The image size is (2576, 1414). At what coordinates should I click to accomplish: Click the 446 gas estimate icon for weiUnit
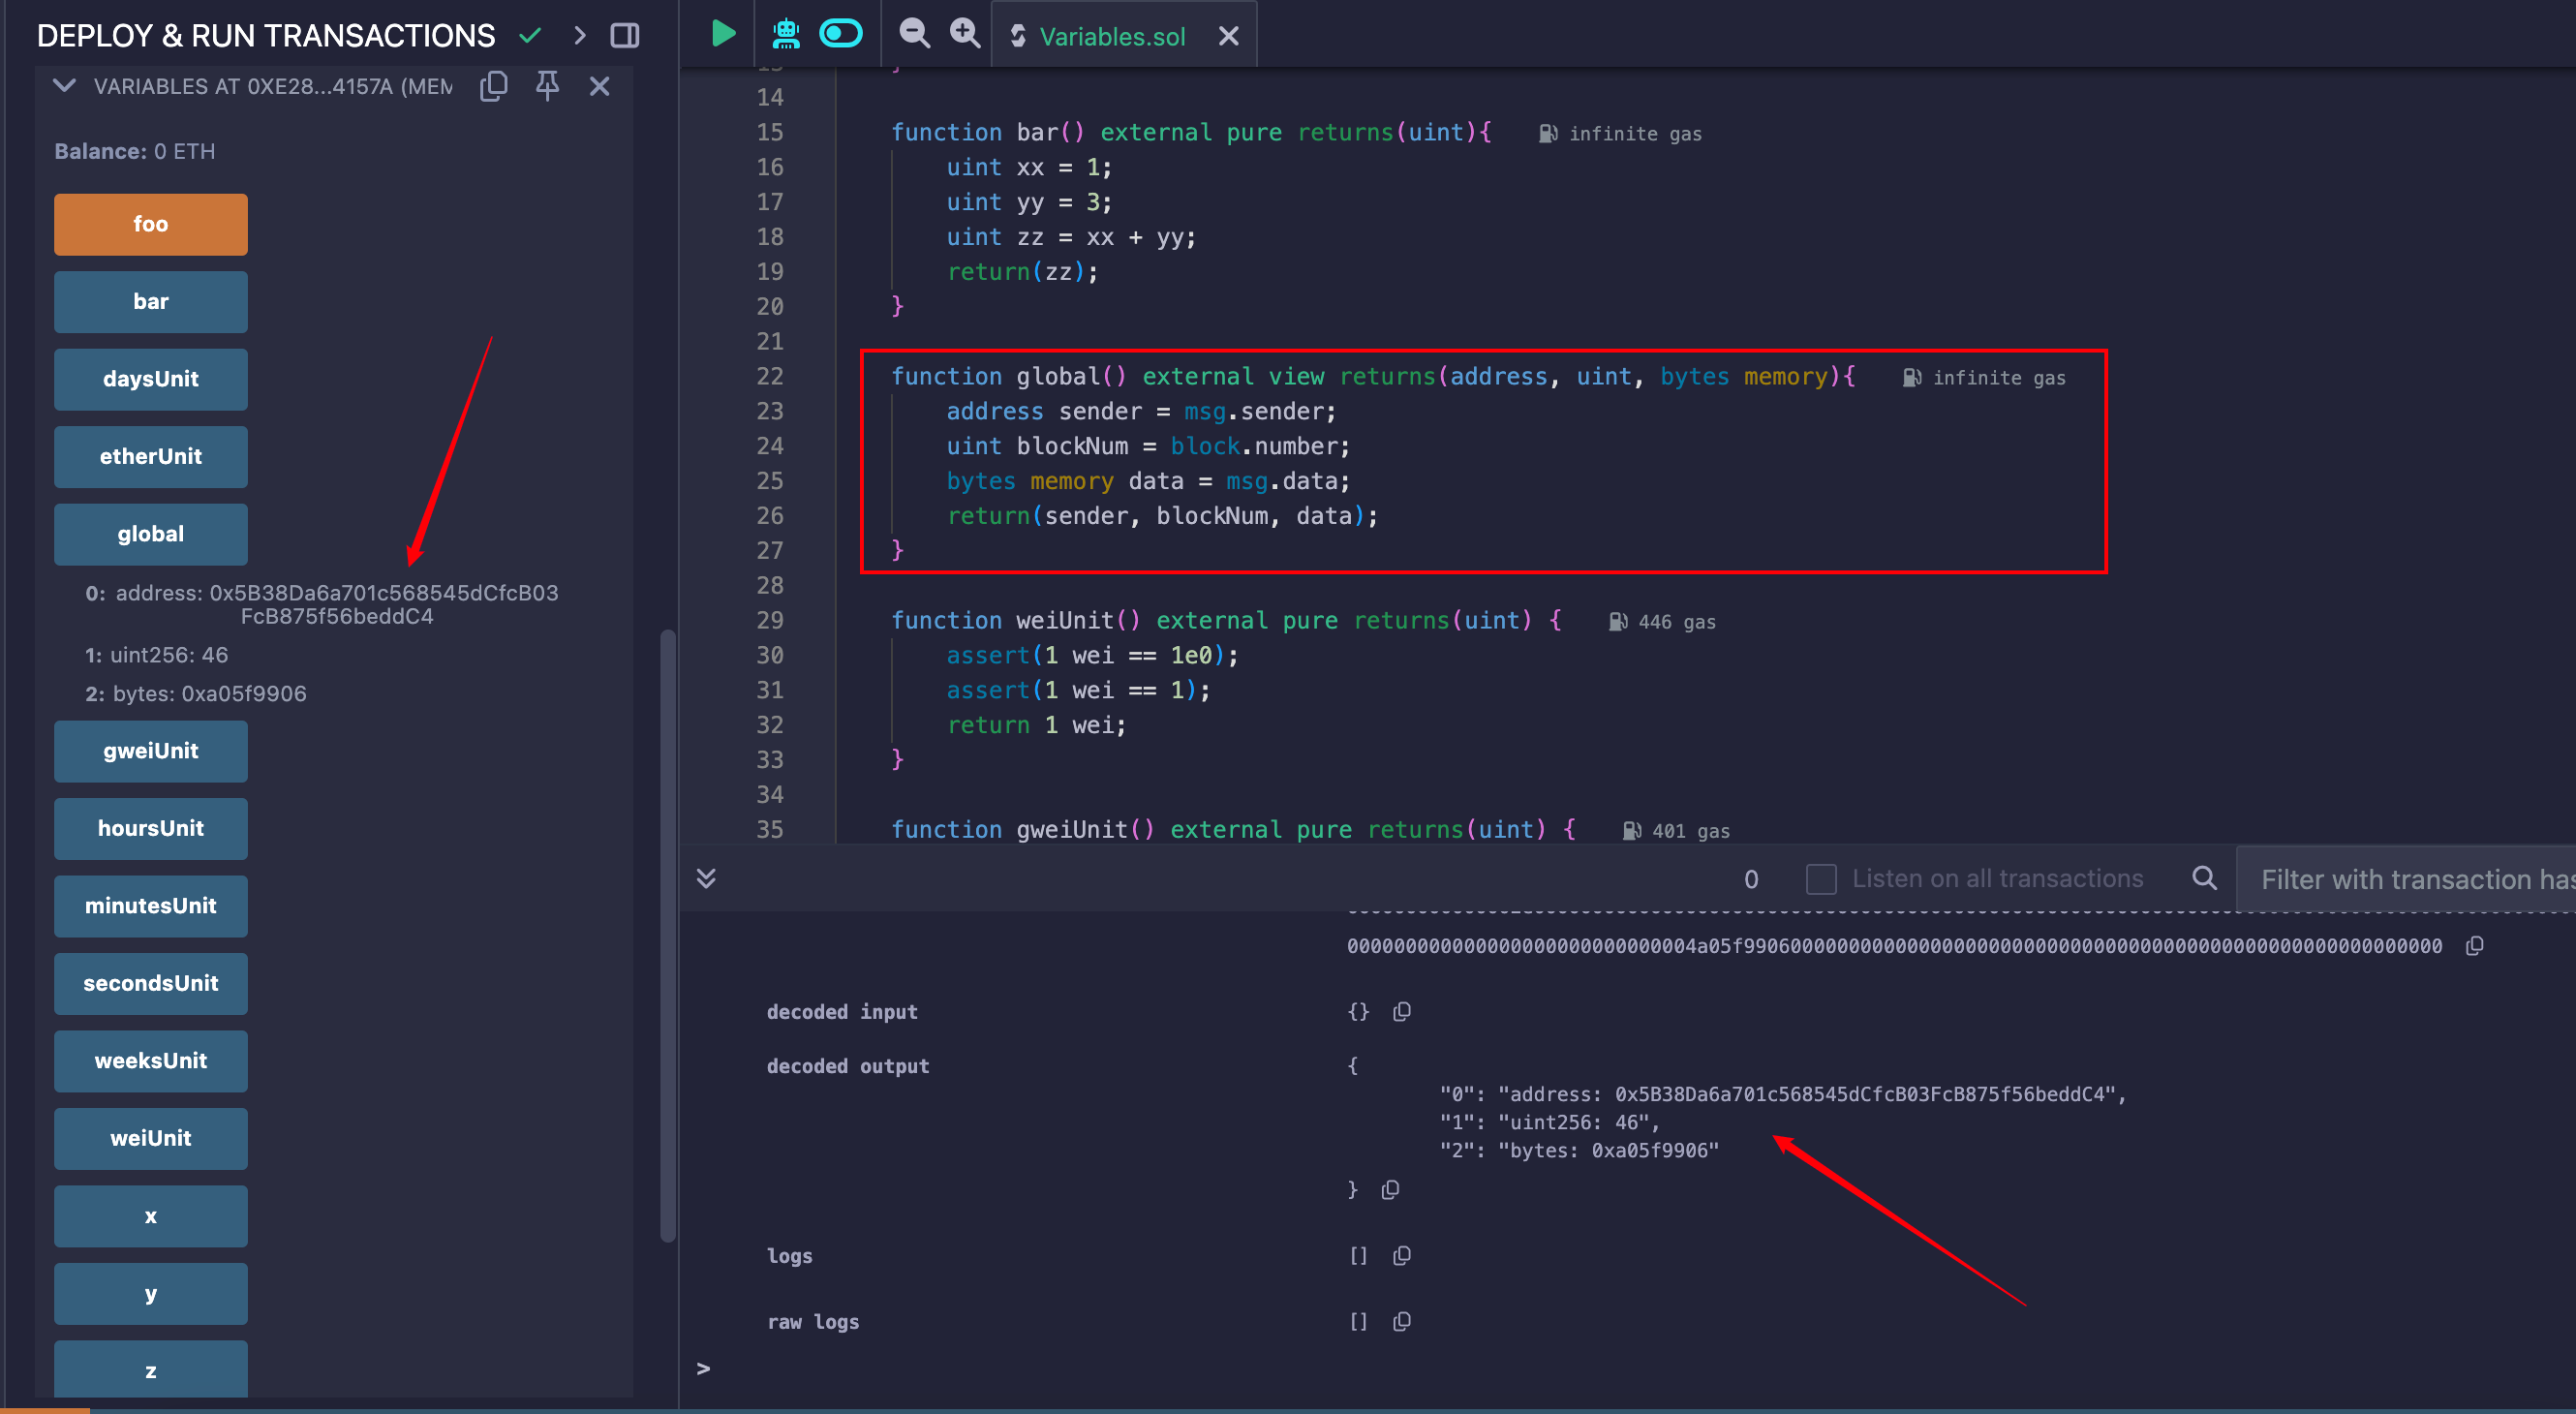click(1618, 622)
